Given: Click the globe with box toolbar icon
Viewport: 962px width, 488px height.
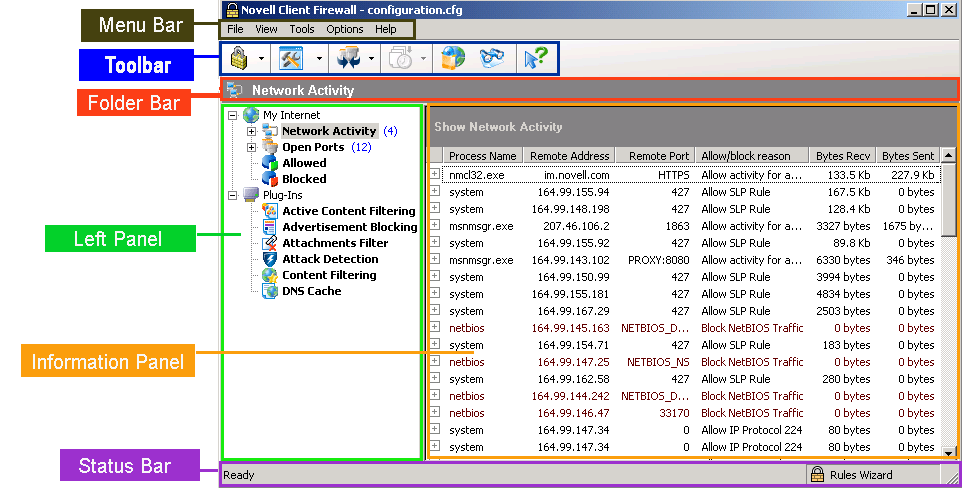Looking at the screenshot, I should 453,59.
